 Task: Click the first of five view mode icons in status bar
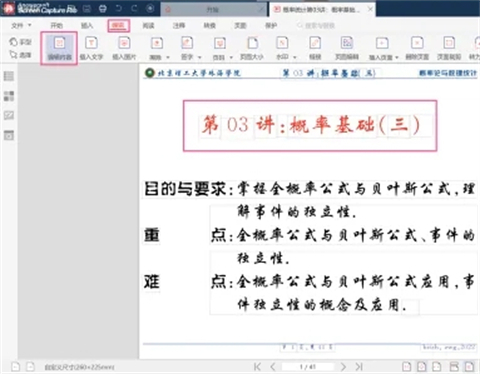point(406,367)
